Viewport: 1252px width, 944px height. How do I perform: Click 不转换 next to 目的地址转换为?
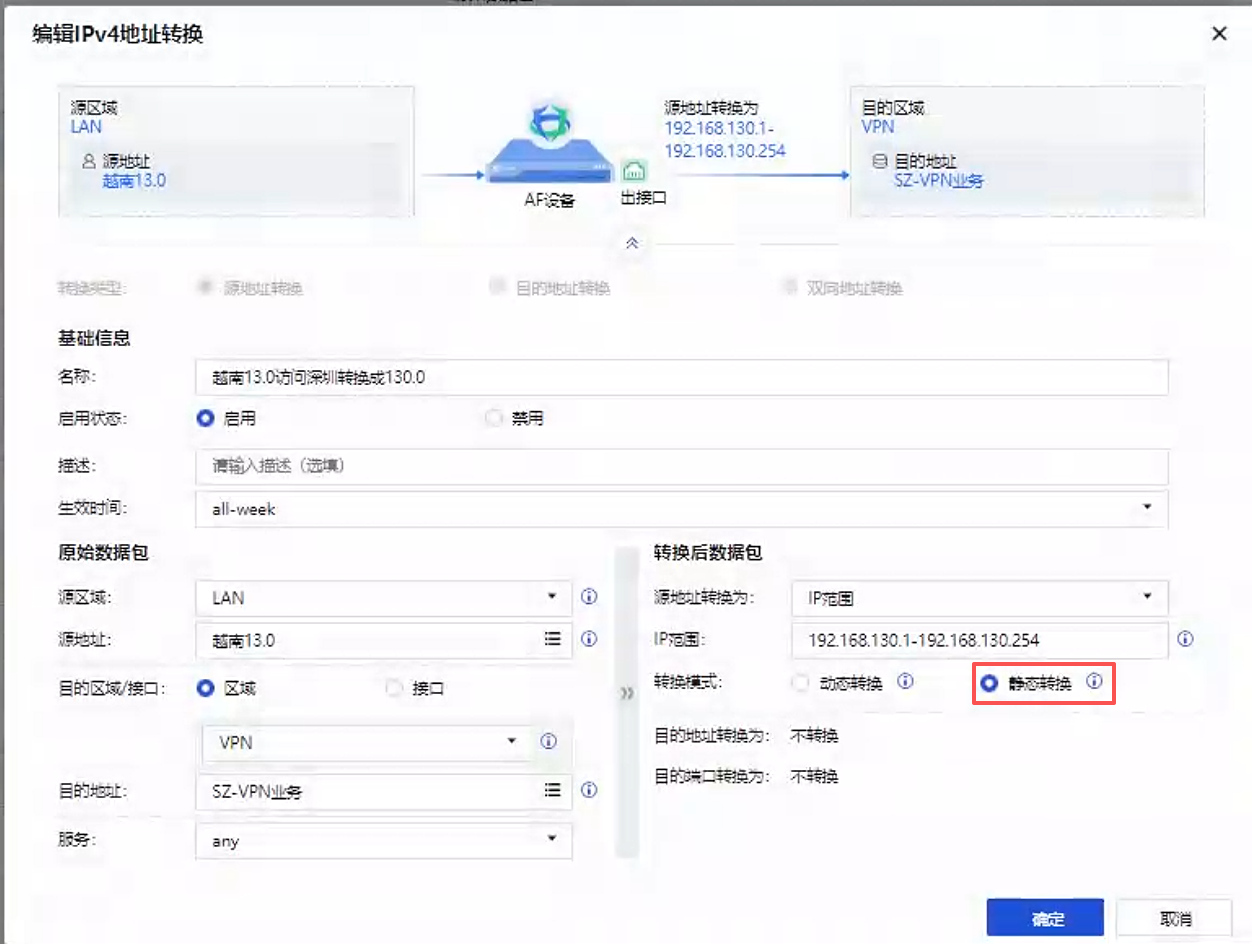pyautogui.click(x=814, y=736)
